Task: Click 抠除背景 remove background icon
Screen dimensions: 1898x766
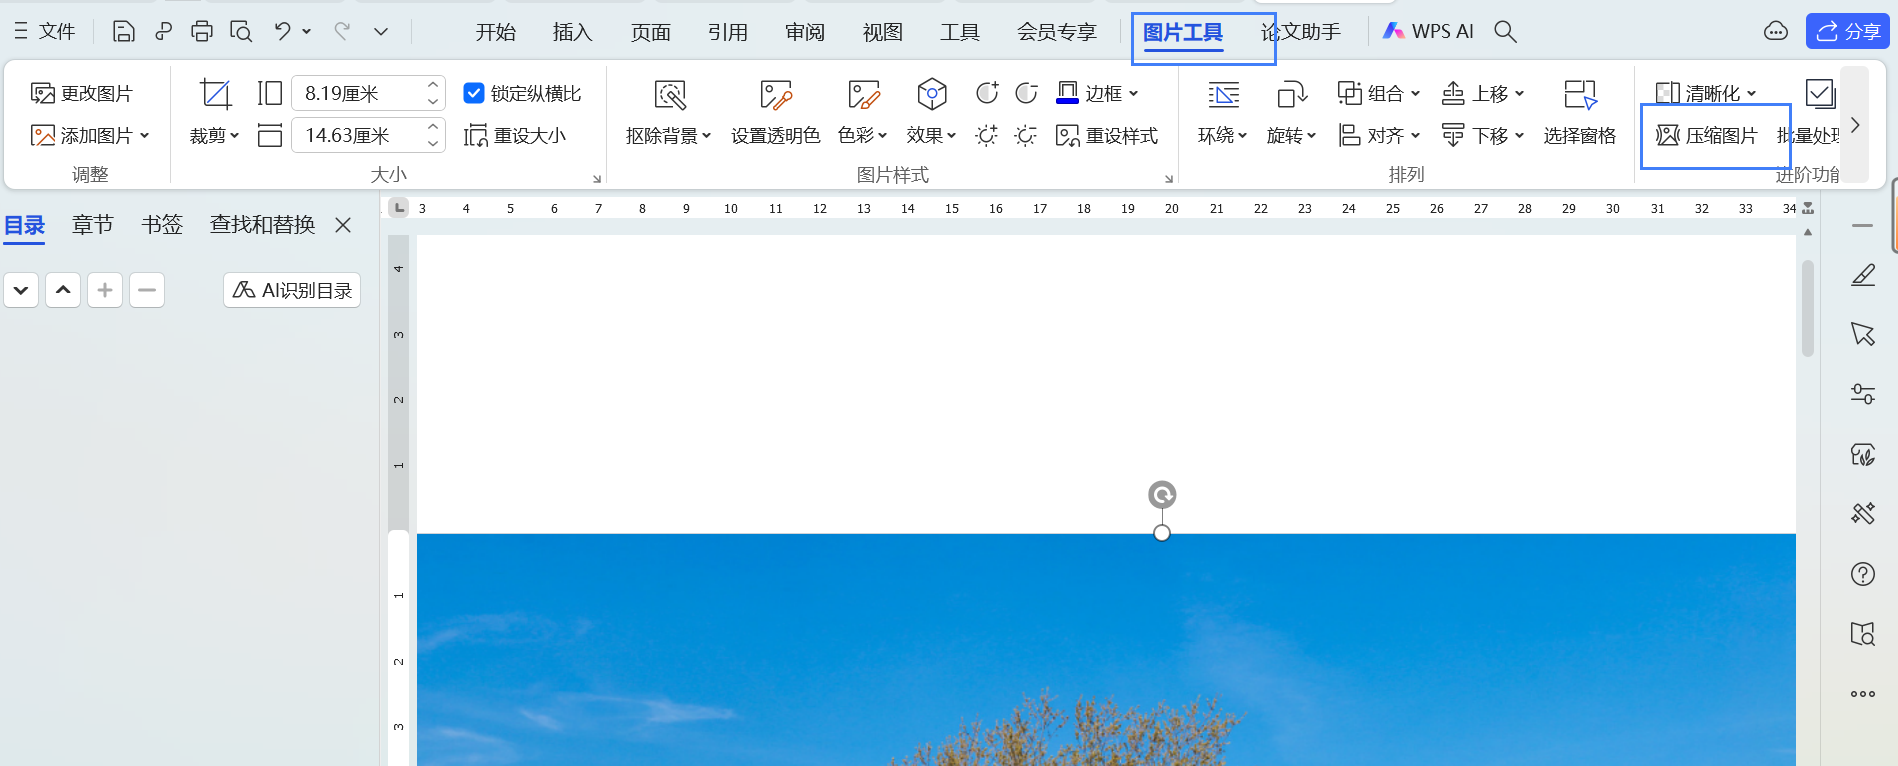Action: click(670, 95)
